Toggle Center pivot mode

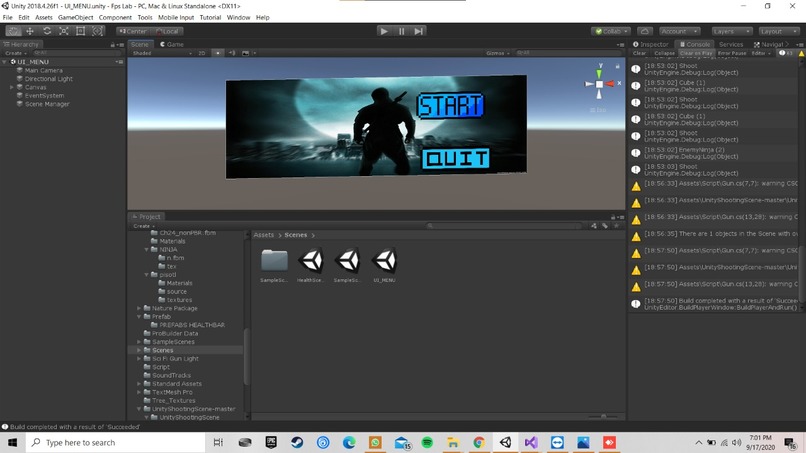[x=133, y=31]
